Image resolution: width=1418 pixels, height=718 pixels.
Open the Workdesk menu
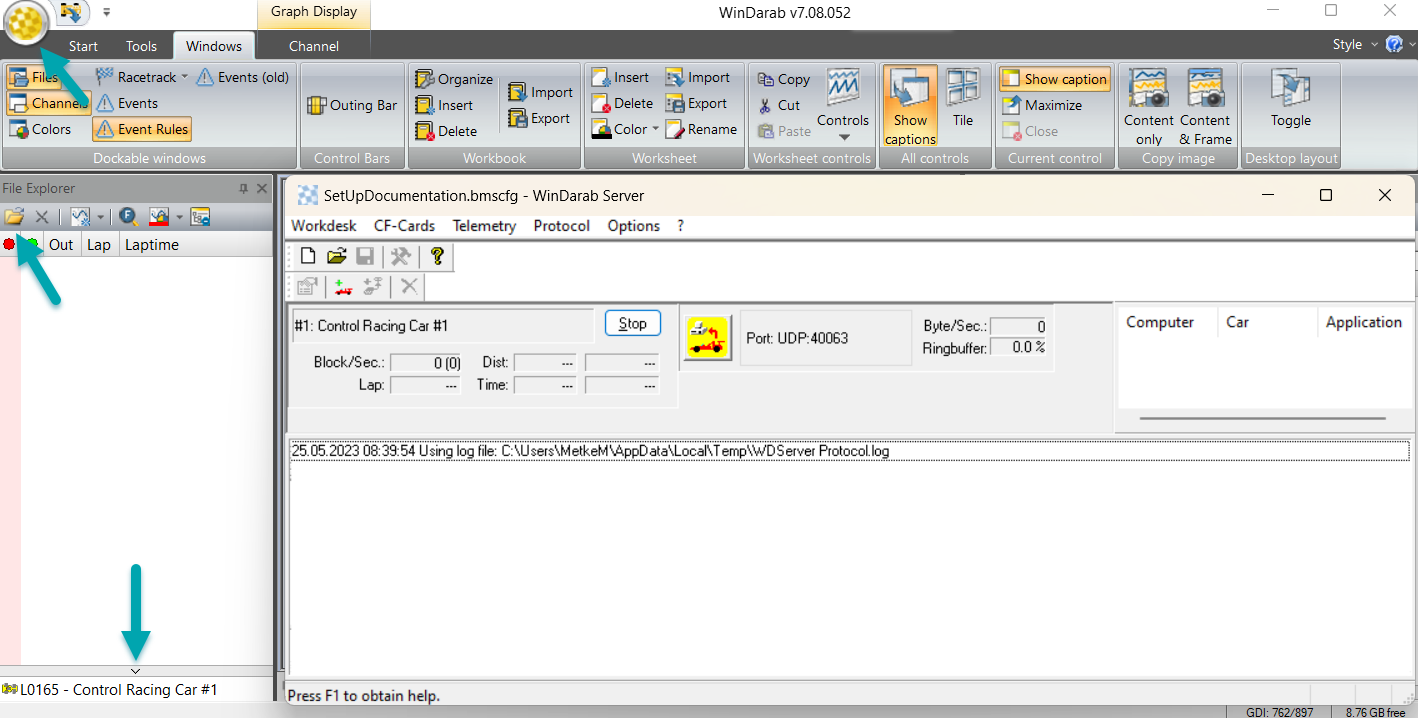(x=323, y=226)
